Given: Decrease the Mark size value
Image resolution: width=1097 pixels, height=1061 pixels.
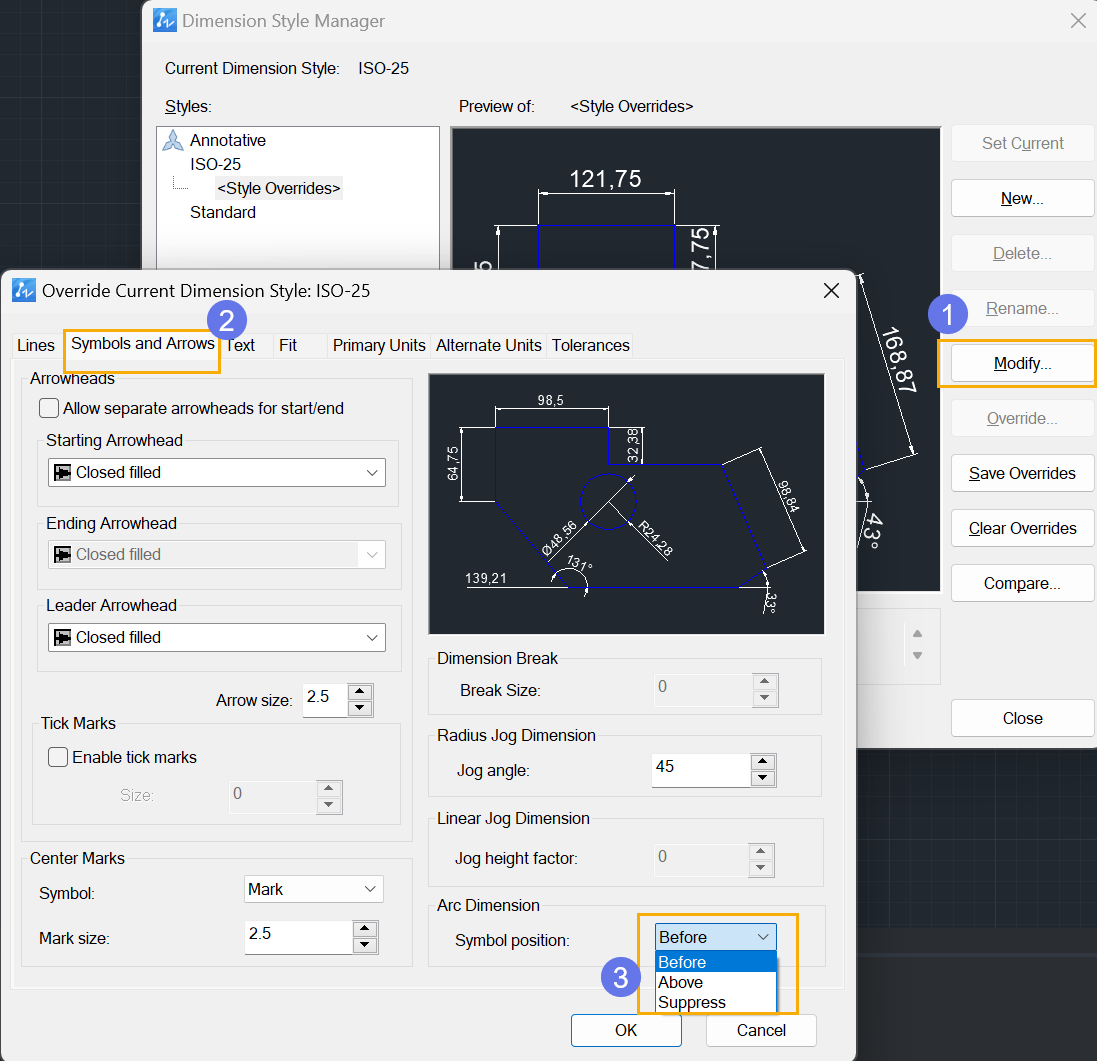Looking at the screenshot, I should (365, 945).
